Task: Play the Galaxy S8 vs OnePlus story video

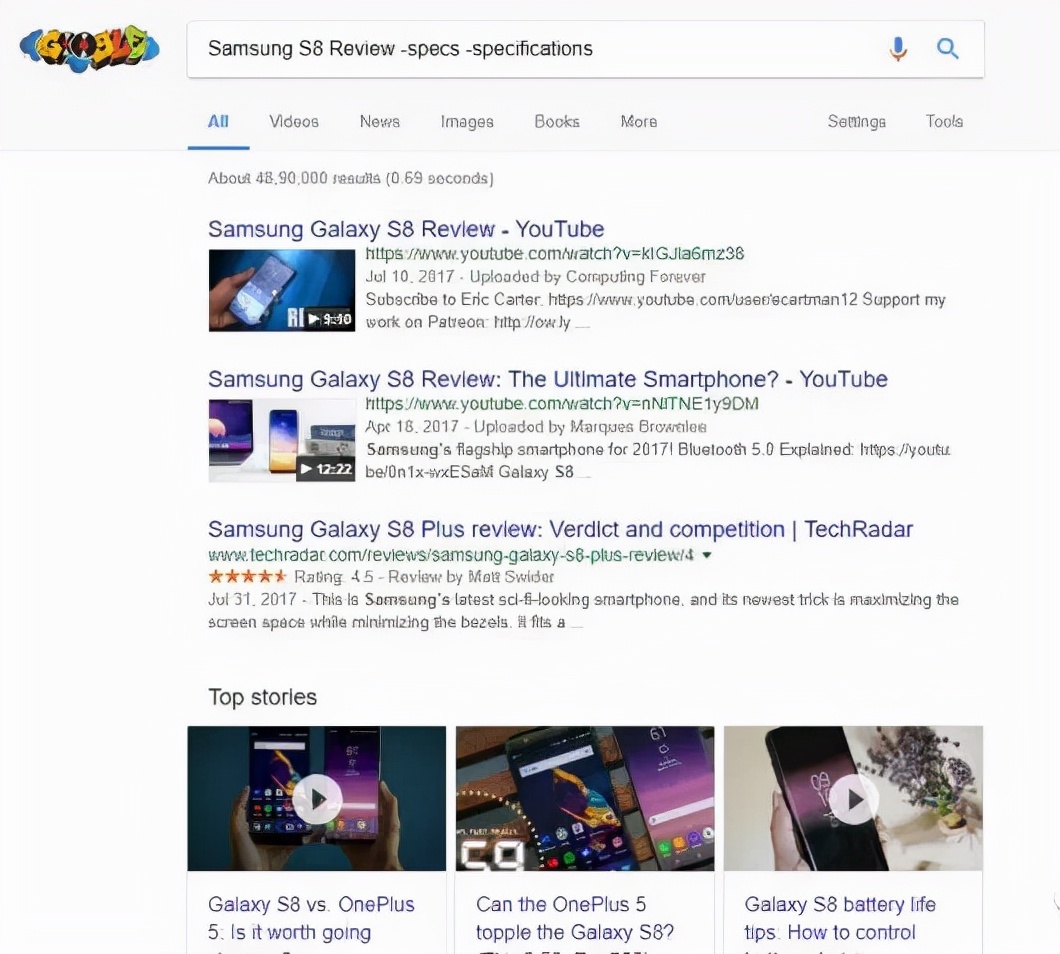Action: click(317, 798)
